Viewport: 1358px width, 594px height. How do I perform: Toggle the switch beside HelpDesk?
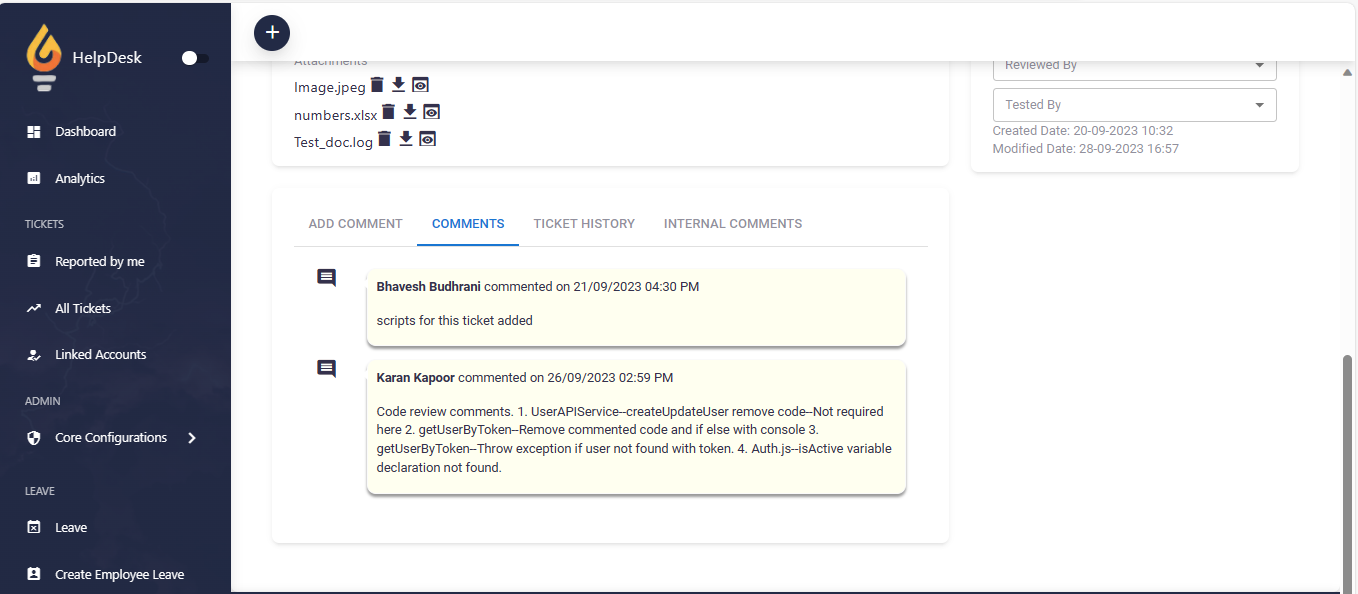pyautogui.click(x=195, y=58)
